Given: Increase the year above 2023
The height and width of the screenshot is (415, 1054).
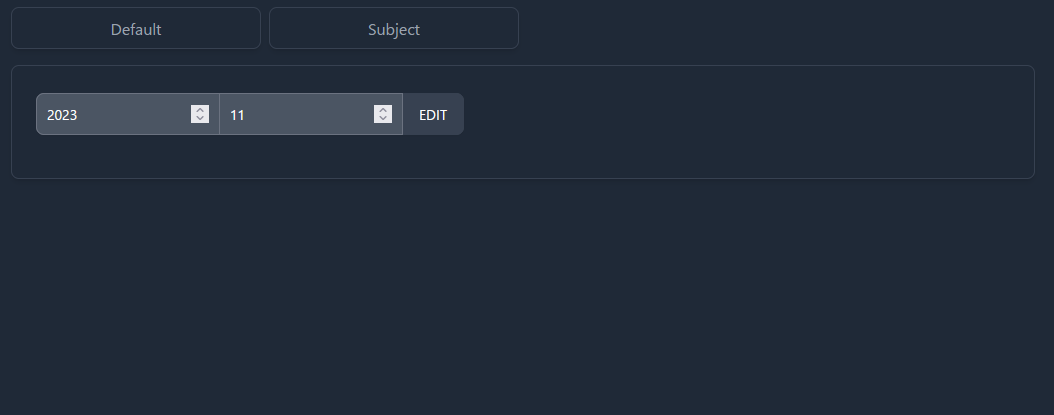Looking at the screenshot, I should pos(200,109).
